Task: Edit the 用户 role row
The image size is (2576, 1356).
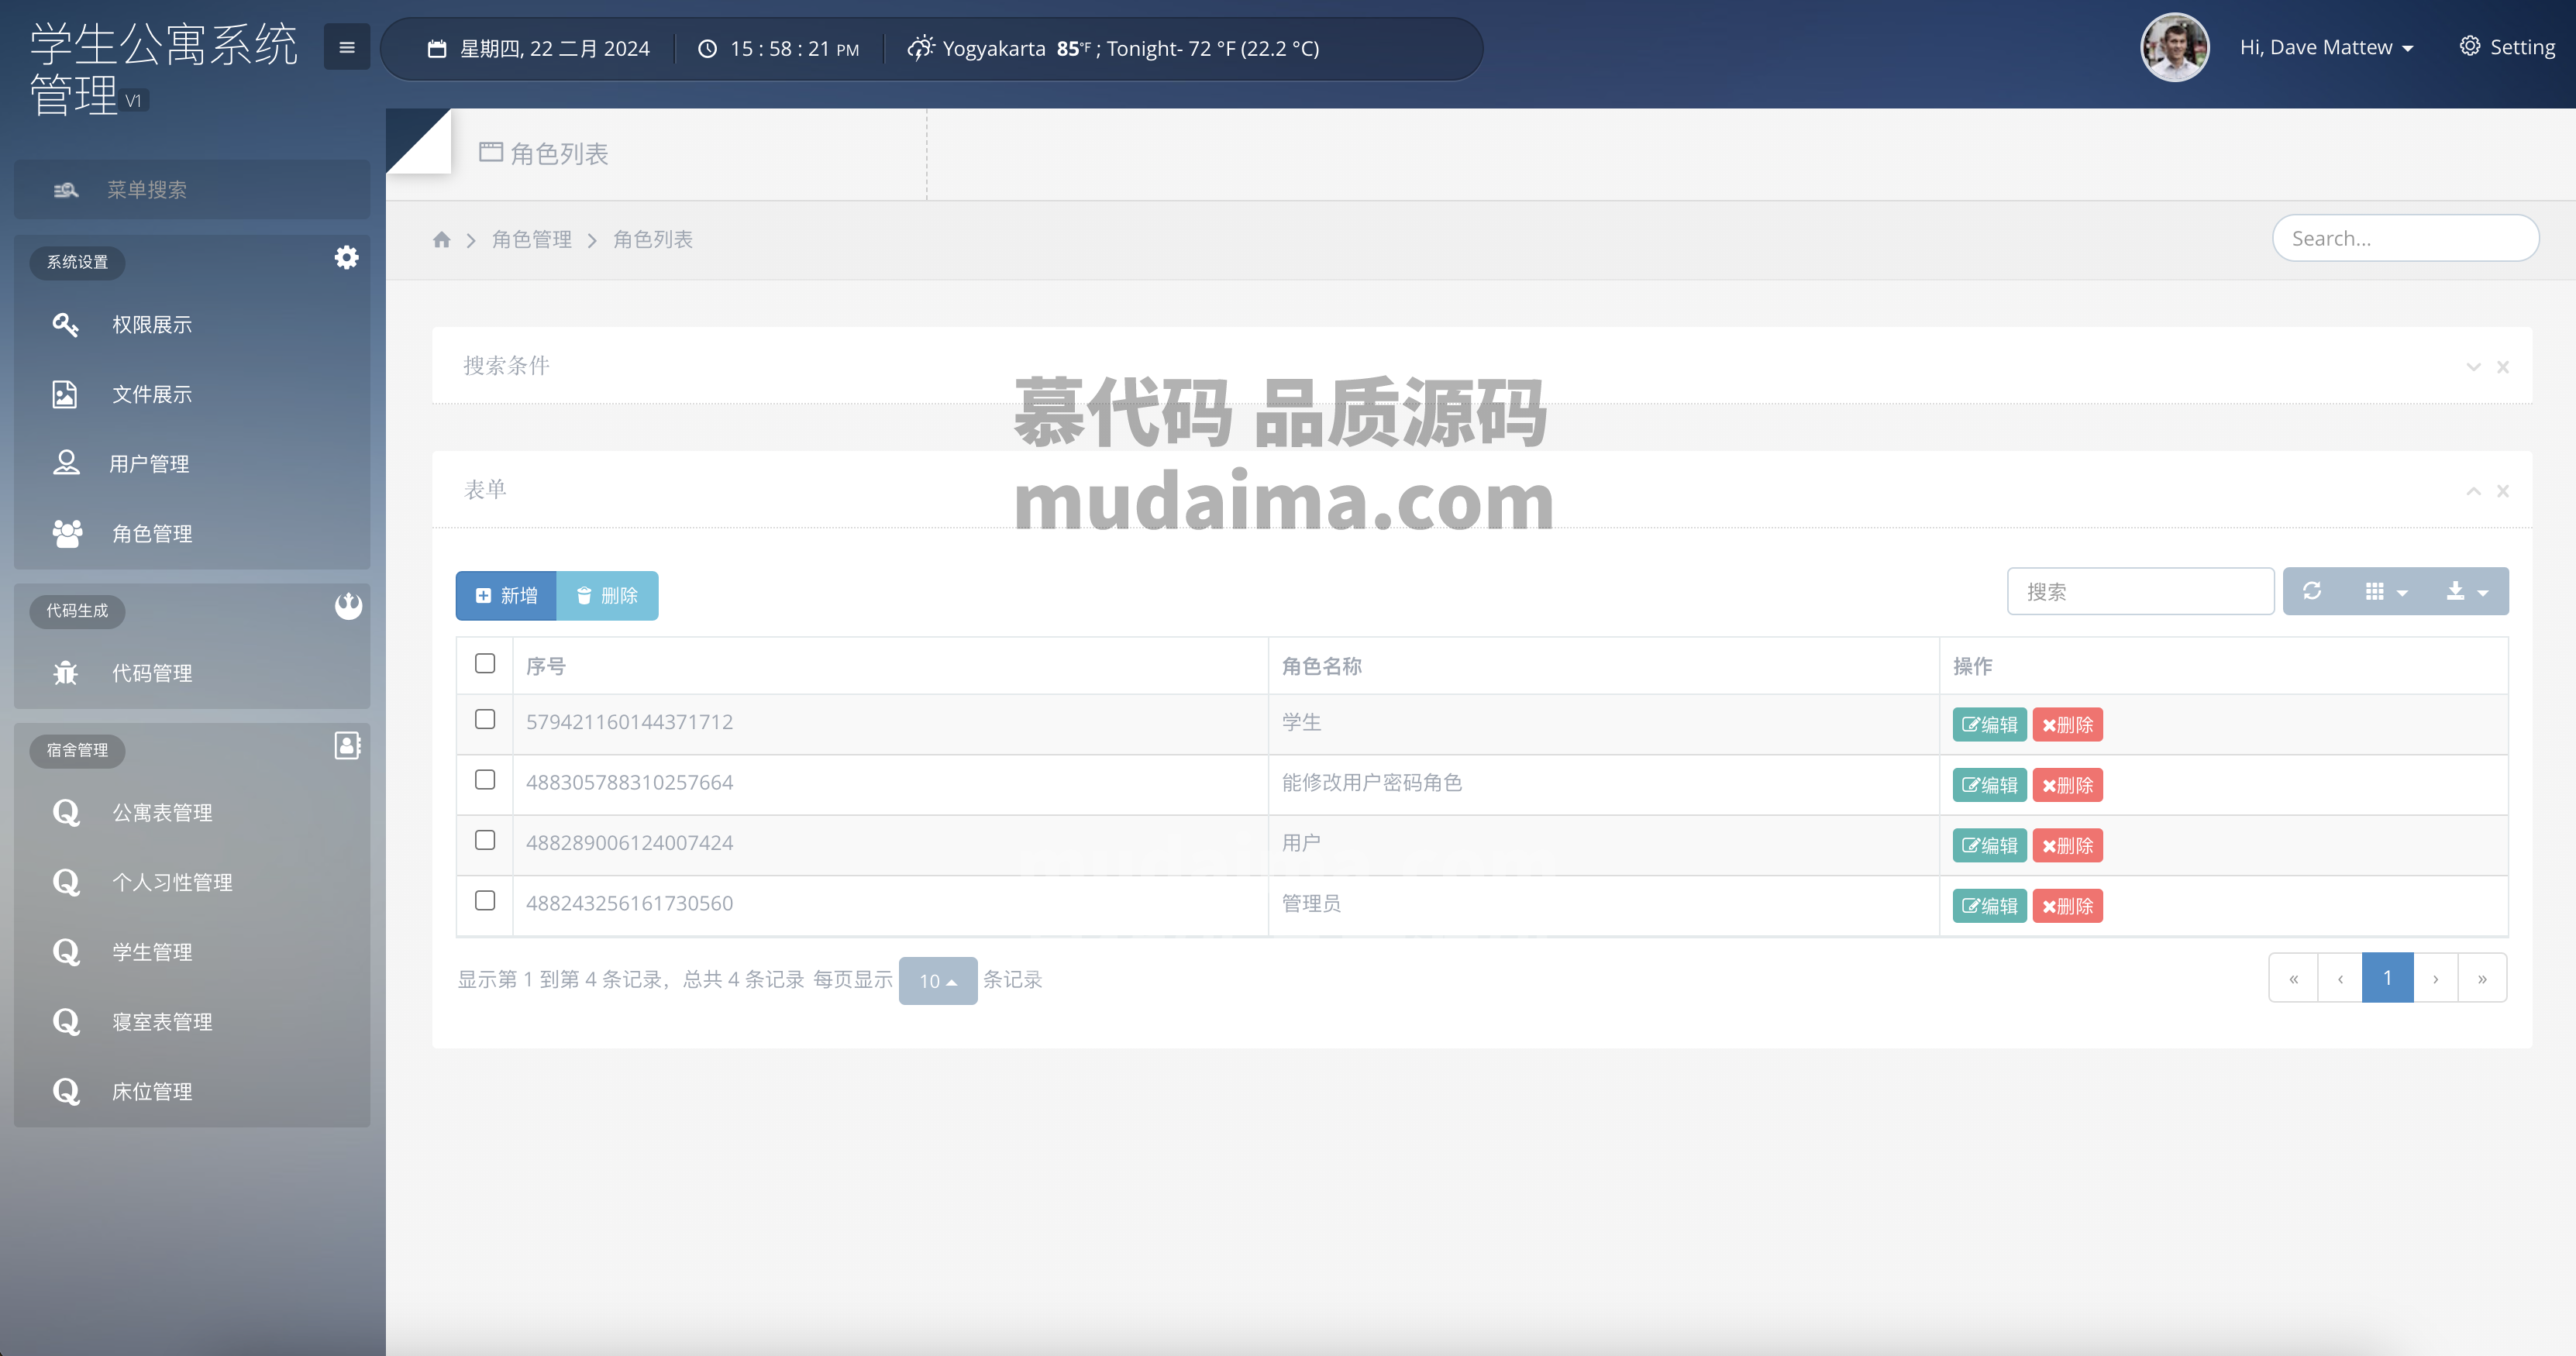Action: click(1989, 846)
